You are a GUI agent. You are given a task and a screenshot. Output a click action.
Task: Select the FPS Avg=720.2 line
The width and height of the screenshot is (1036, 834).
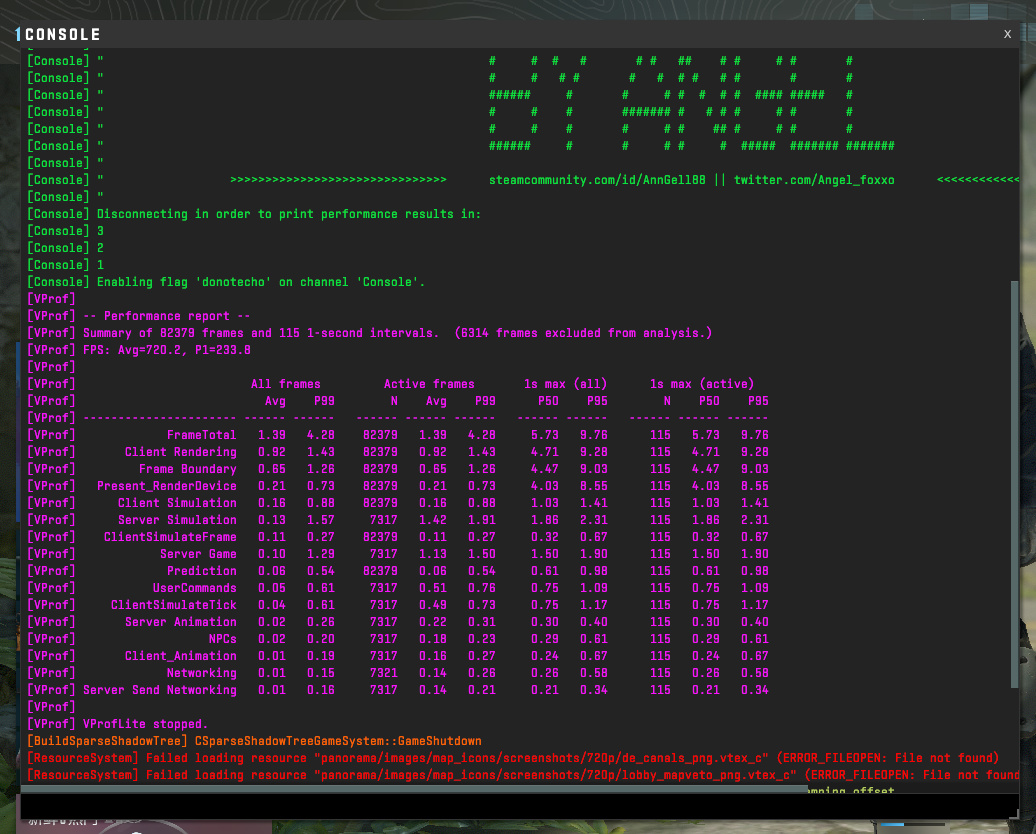pyautogui.click(x=139, y=350)
